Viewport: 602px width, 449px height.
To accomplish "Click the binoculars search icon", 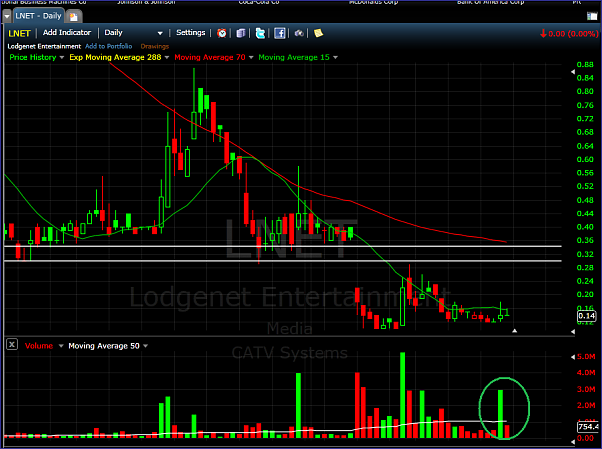I will (x=299, y=33).
